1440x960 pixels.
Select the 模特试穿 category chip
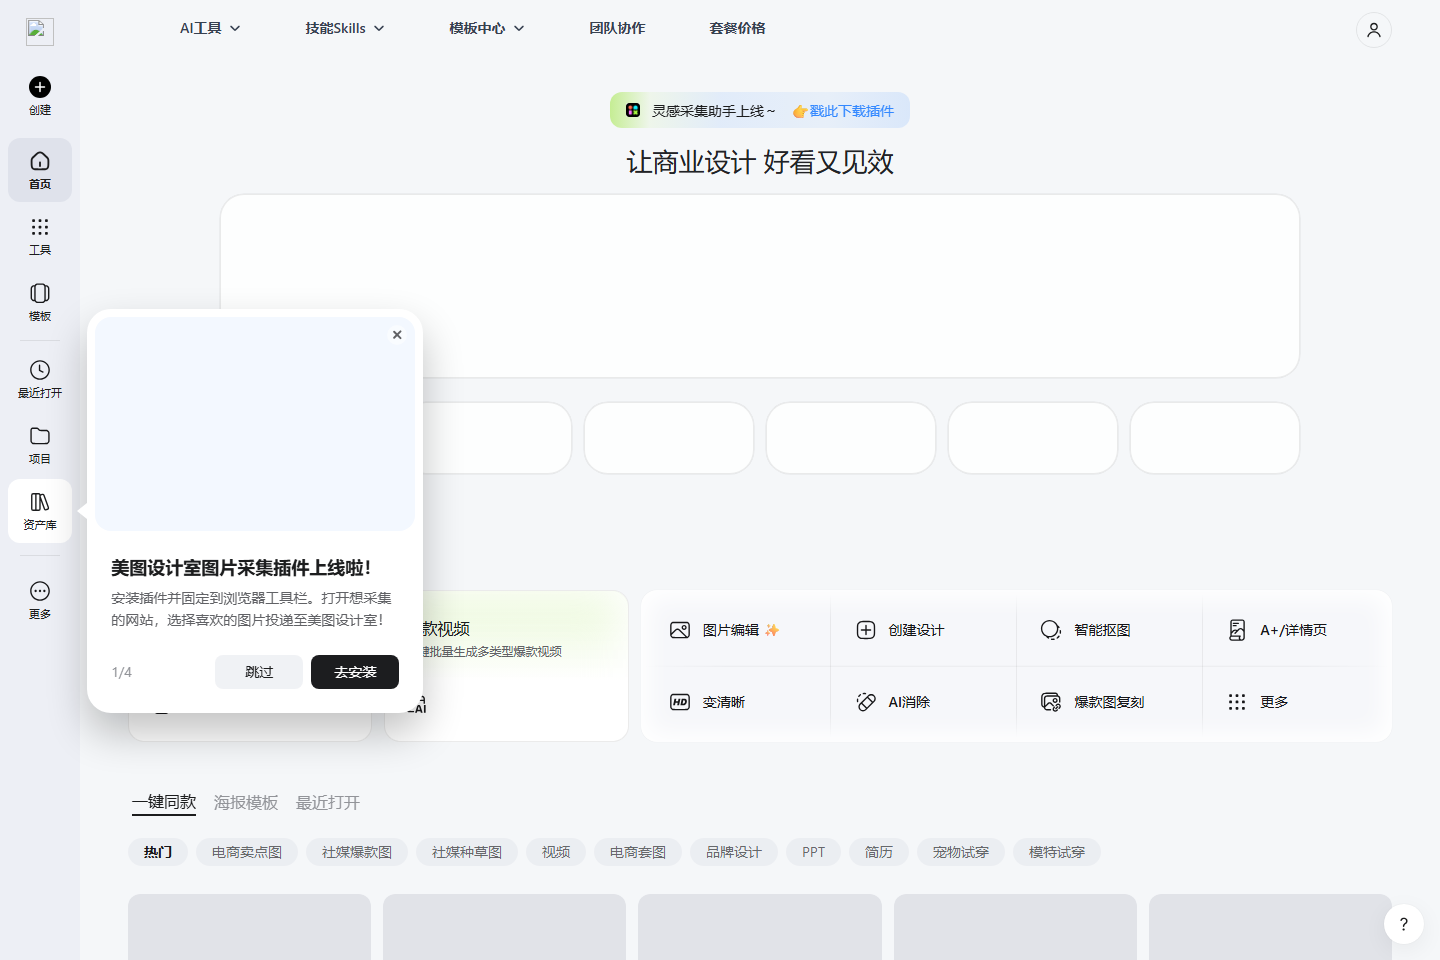[x=1057, y=852]
